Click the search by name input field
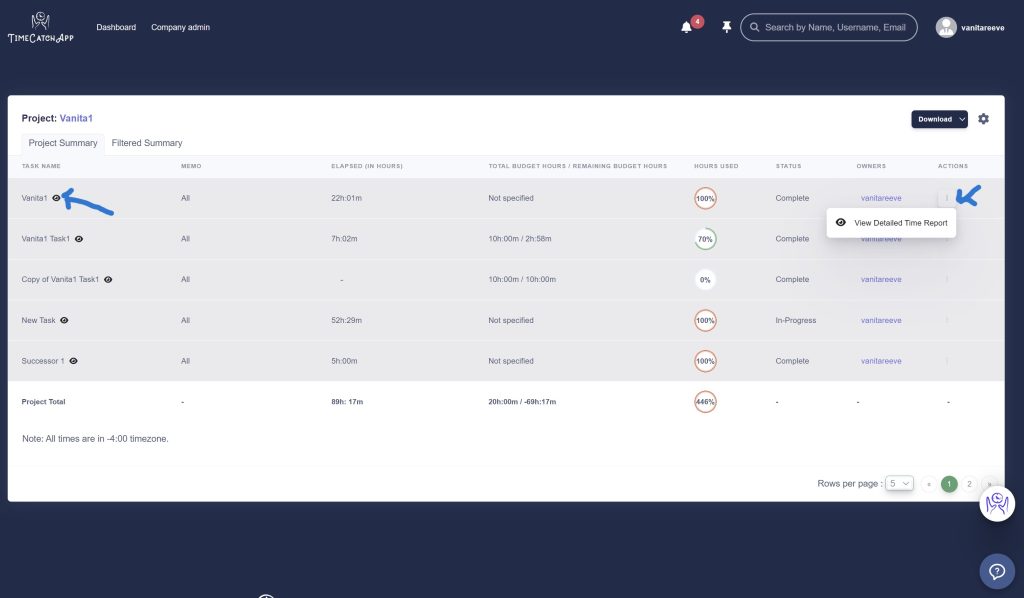 [834, 27]
